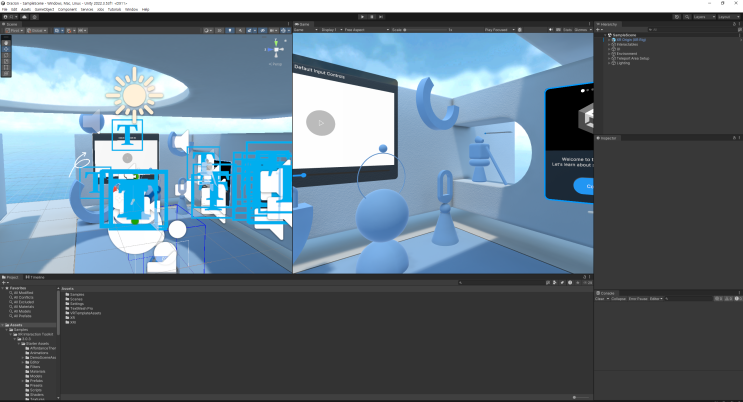The height and width of the screenshot is (402, 743).
Task: Open the Window menu
Action: tap(132, 9)
